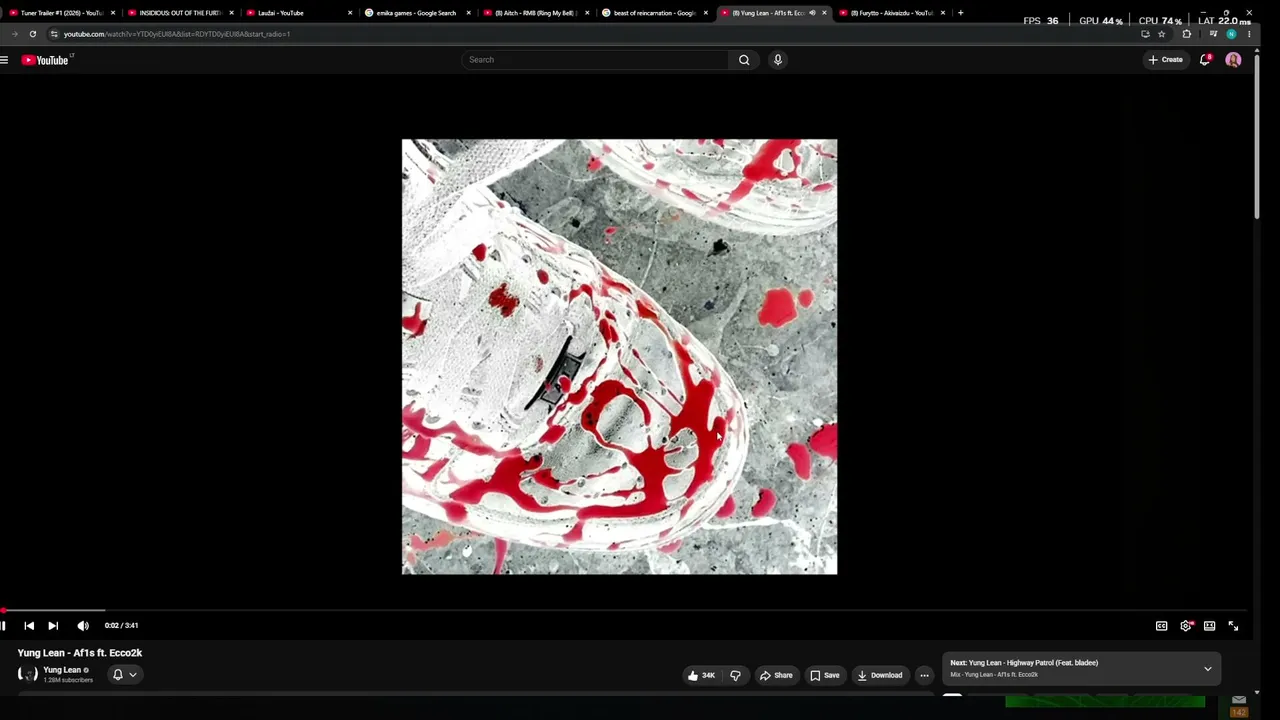Save the video to a playlist
This screenshot has height=720, width=1280.
pos(825,675)
